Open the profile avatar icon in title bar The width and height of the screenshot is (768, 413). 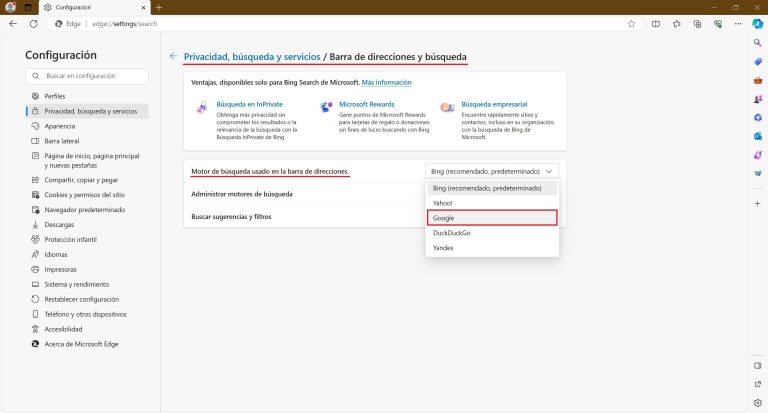click(x=10, y=7)
